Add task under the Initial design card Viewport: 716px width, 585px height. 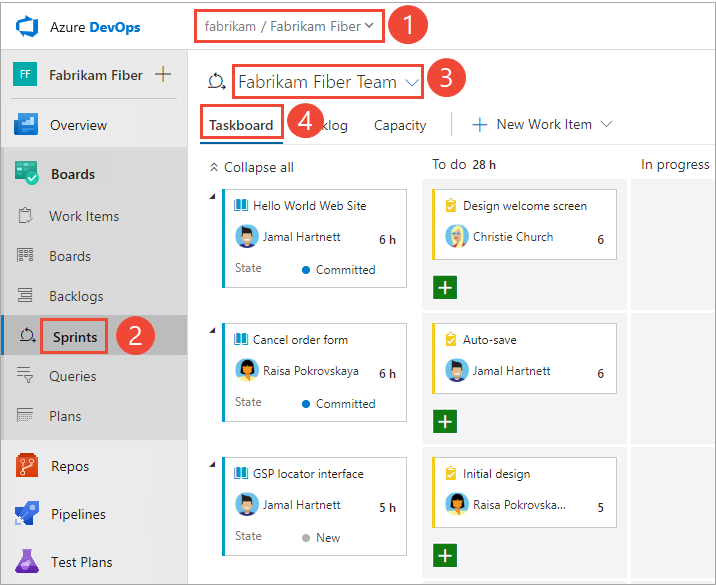tap(445, 555)
